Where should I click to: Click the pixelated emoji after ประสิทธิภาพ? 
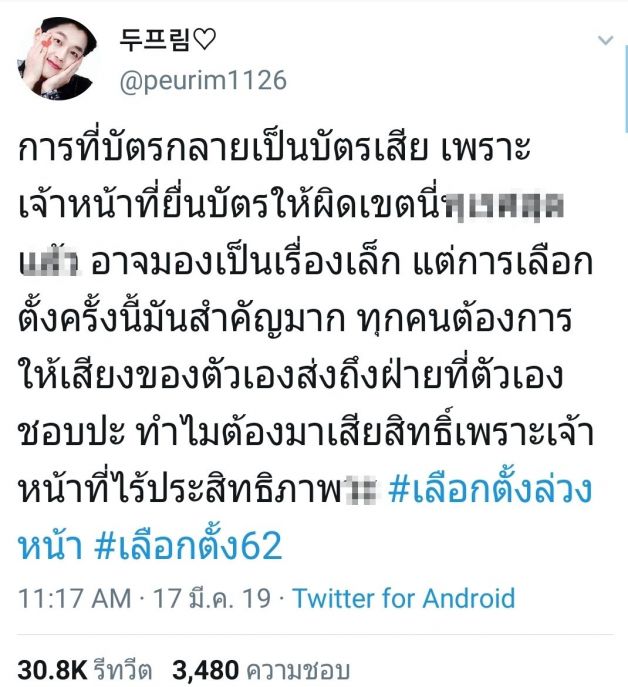(x=361, y=489)
